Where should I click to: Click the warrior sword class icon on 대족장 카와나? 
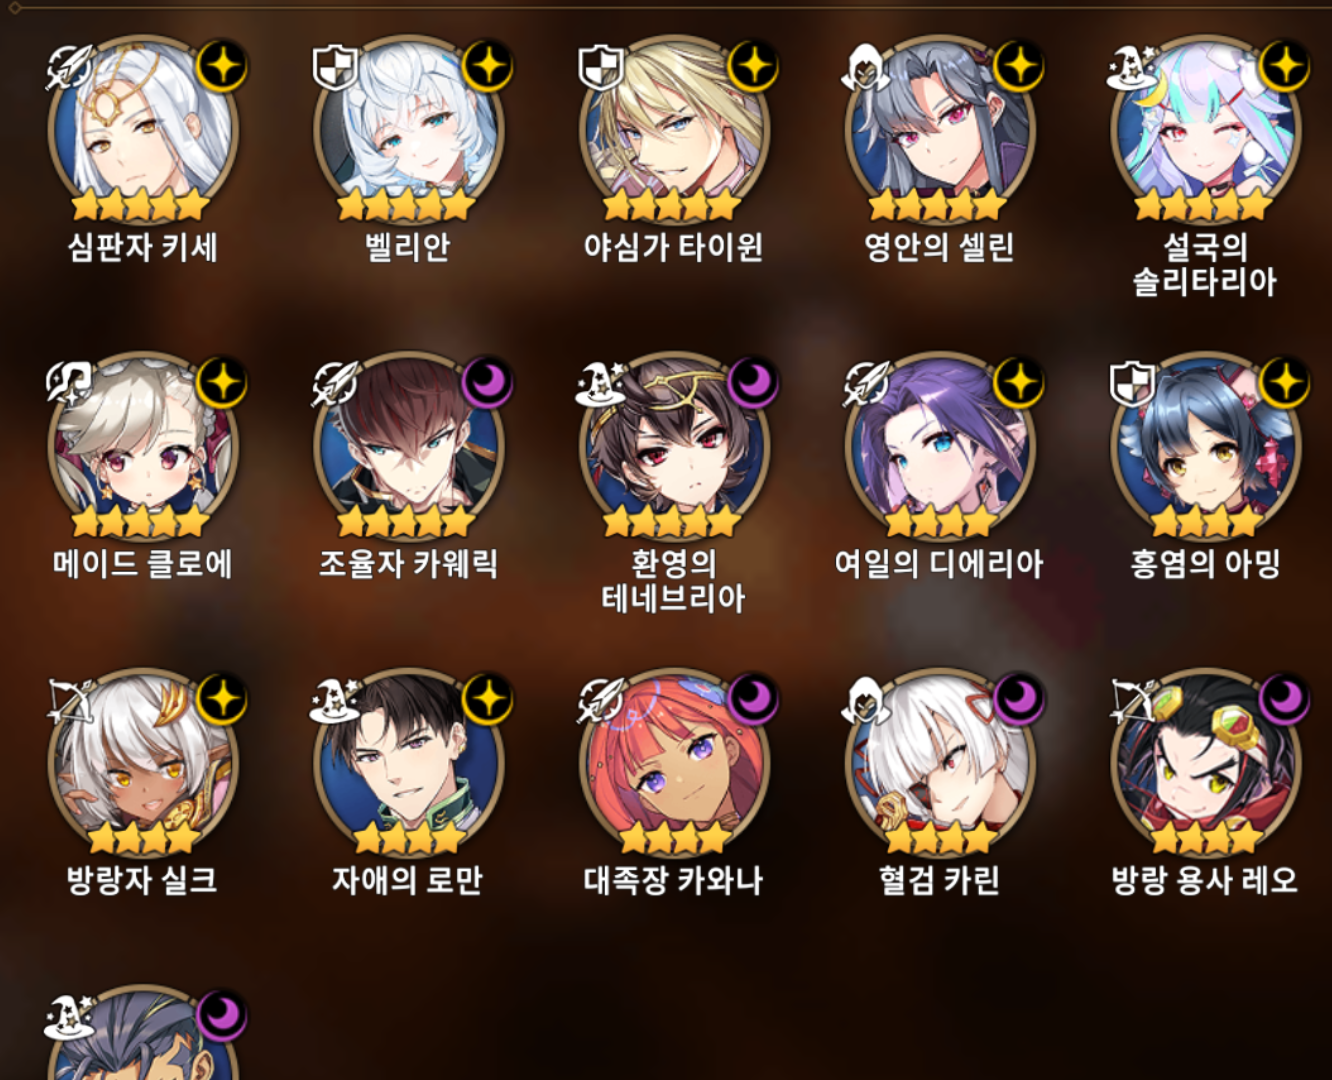601,700
